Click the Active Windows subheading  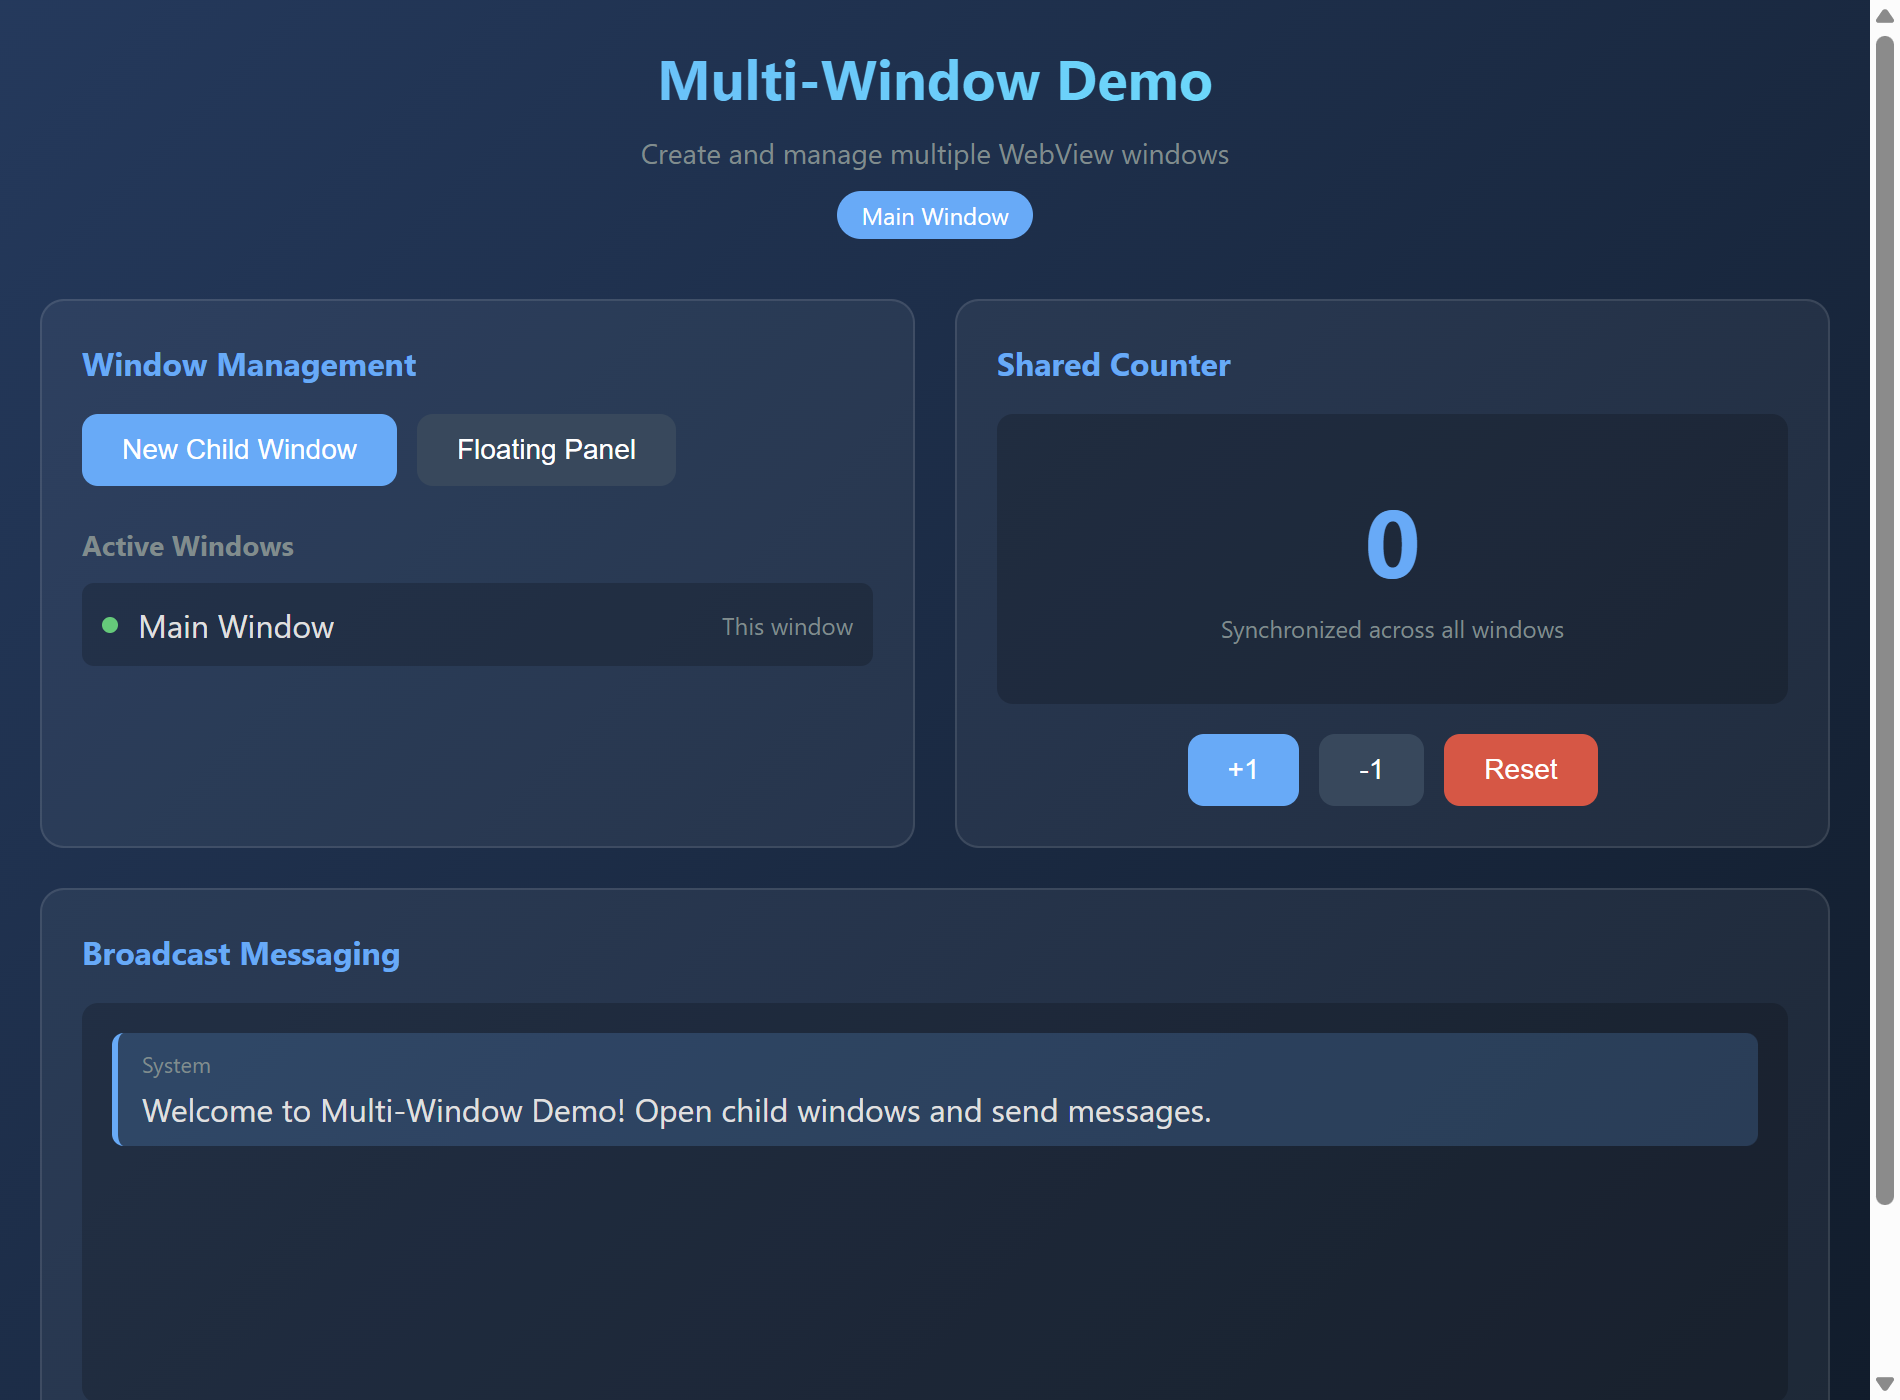point(188,546)
